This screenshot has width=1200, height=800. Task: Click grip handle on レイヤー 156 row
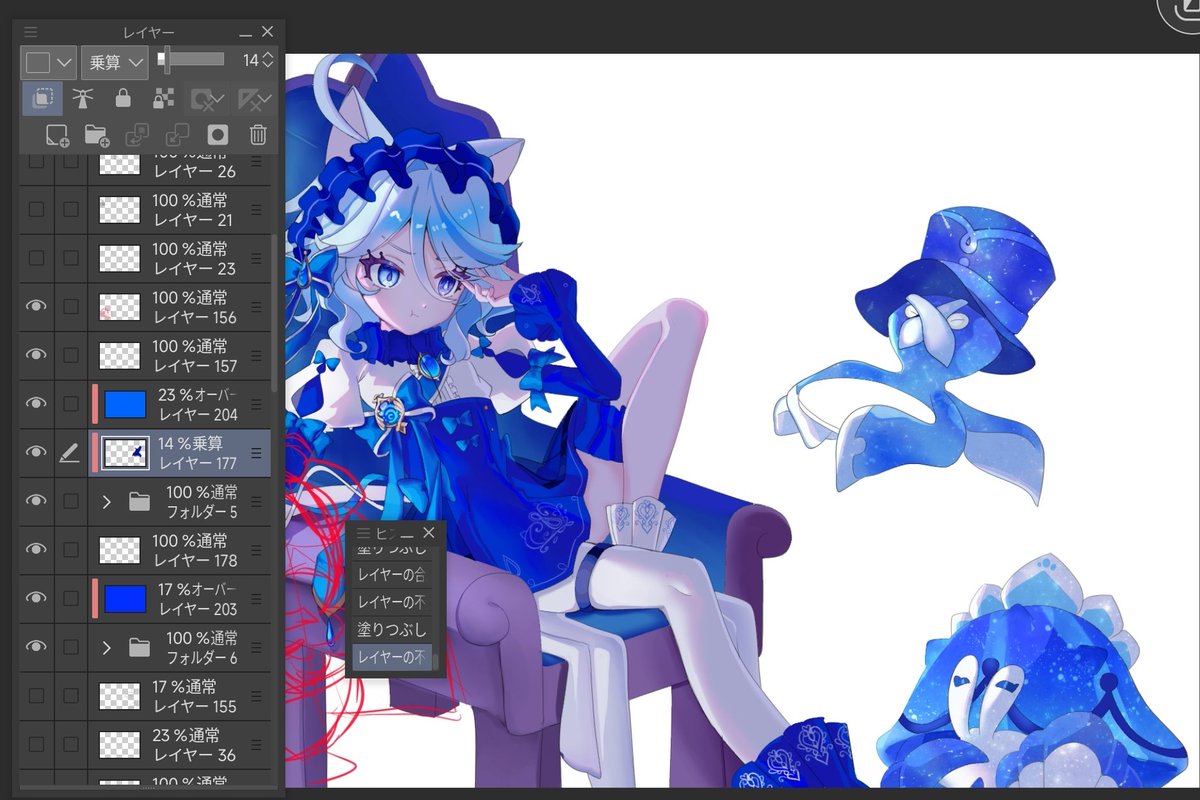(x=256, y=307)
